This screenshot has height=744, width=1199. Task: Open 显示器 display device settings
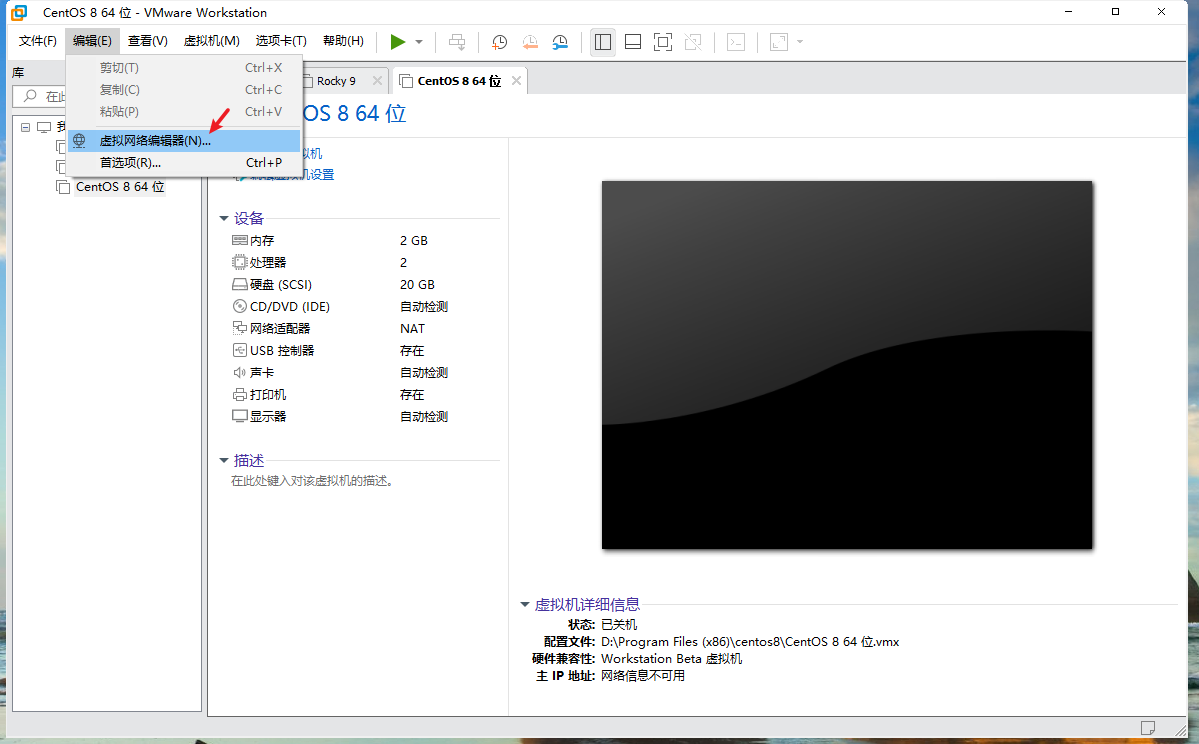point(268,417)
